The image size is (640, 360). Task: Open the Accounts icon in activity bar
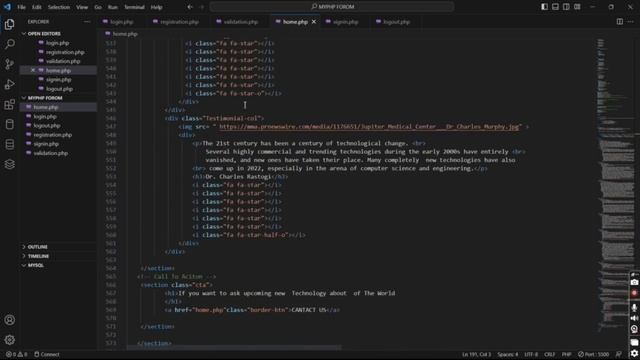click(x=9, y=320)
